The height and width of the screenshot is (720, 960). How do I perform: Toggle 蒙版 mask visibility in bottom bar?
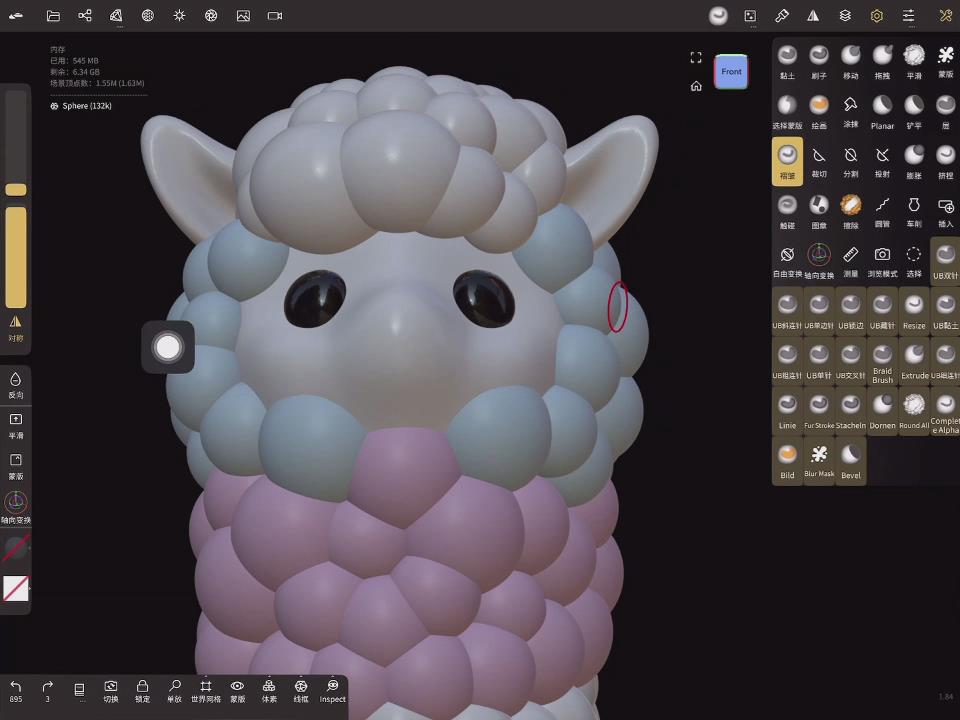[x=238, y=691]
